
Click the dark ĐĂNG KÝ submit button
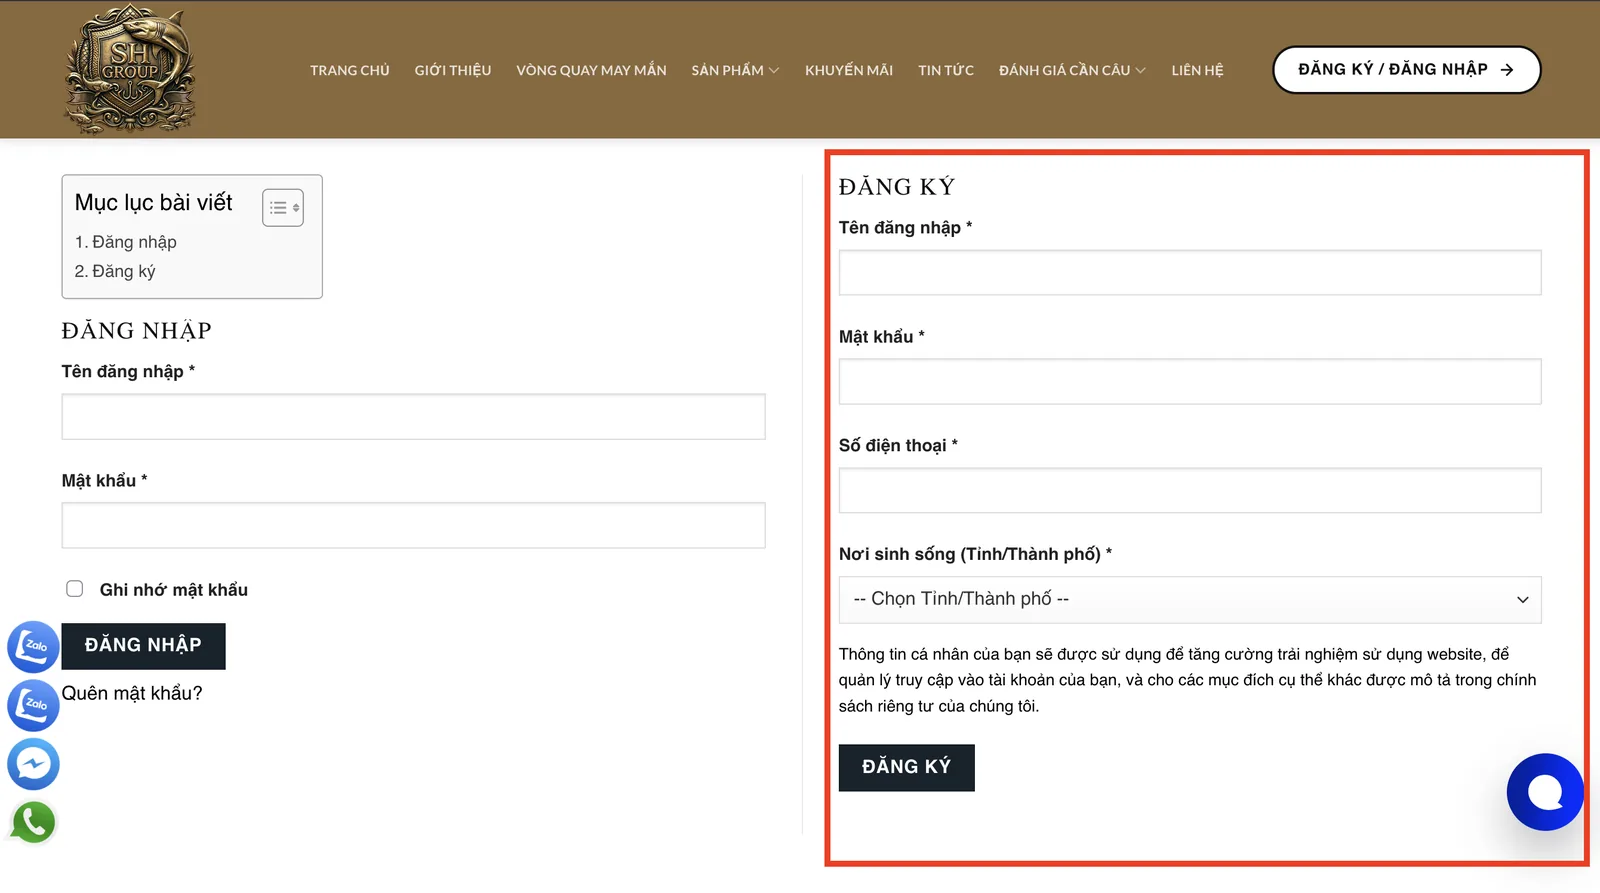pos(906,768)
